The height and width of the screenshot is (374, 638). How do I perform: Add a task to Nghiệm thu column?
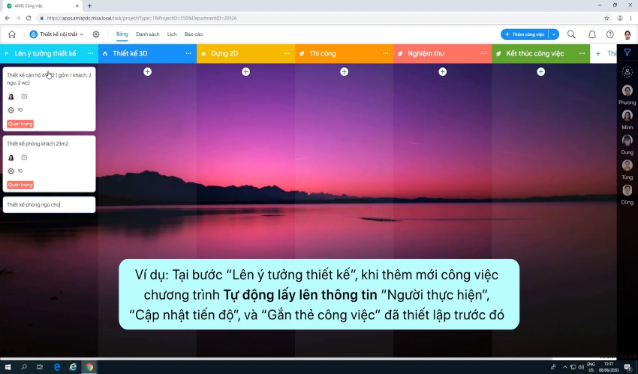coord(442,72)
